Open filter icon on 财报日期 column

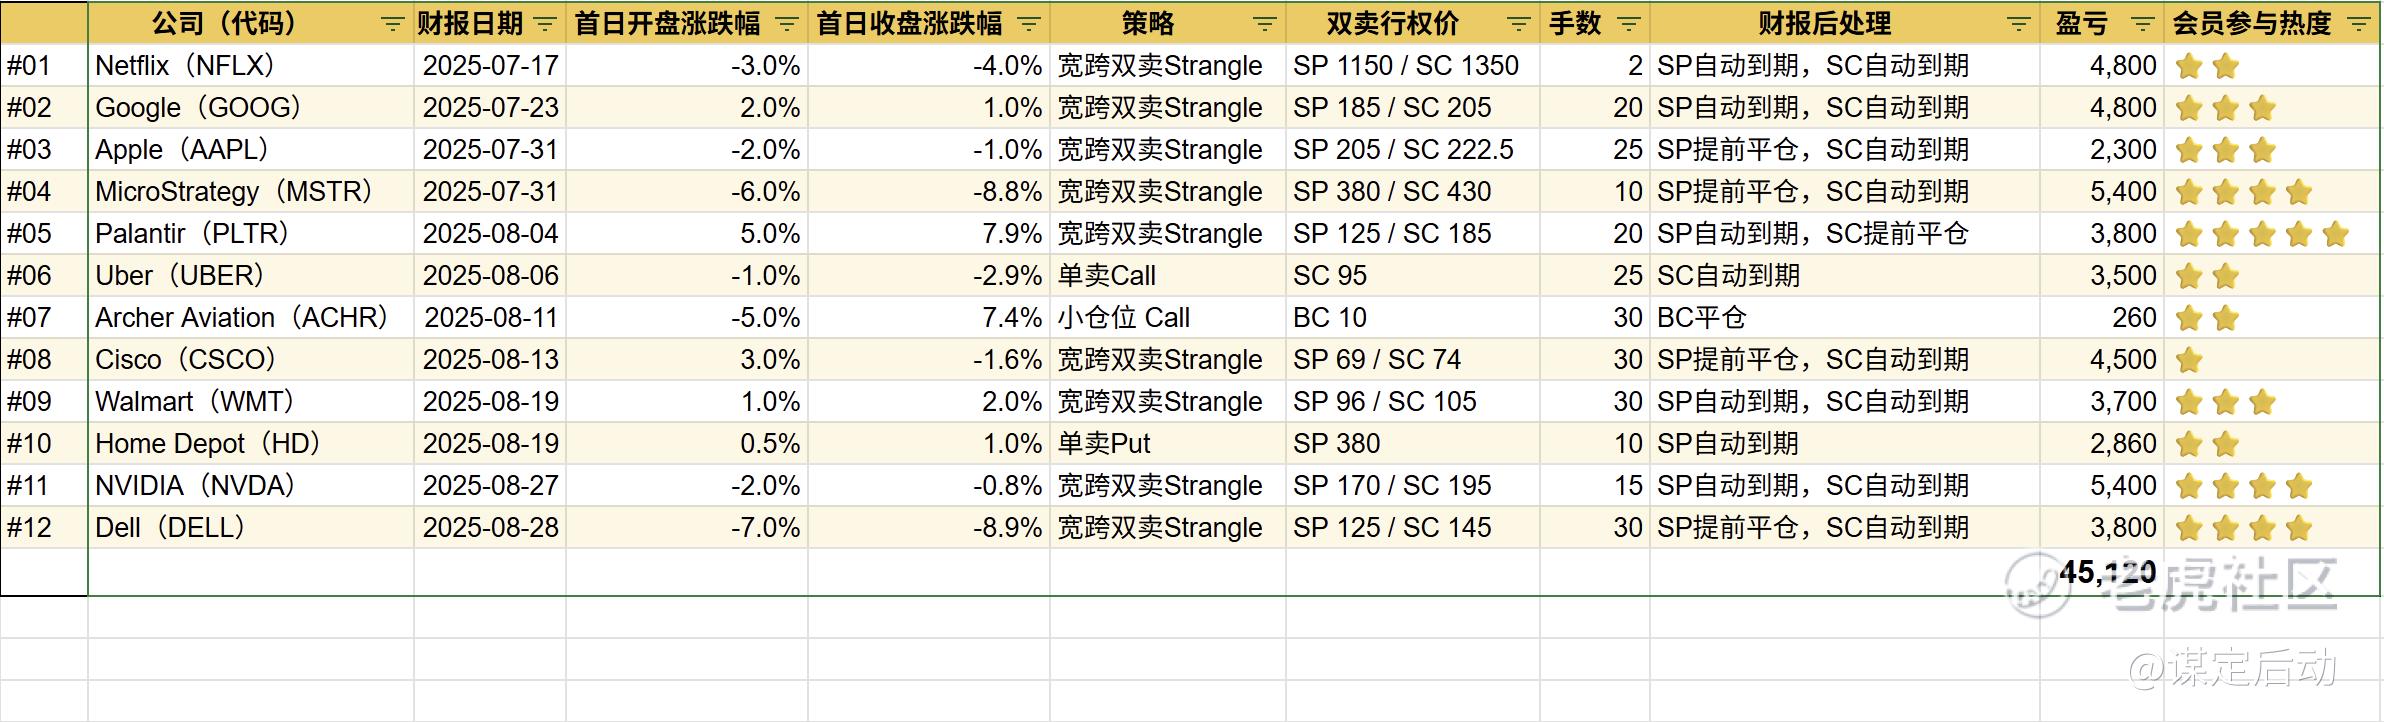tap(546, 24)
